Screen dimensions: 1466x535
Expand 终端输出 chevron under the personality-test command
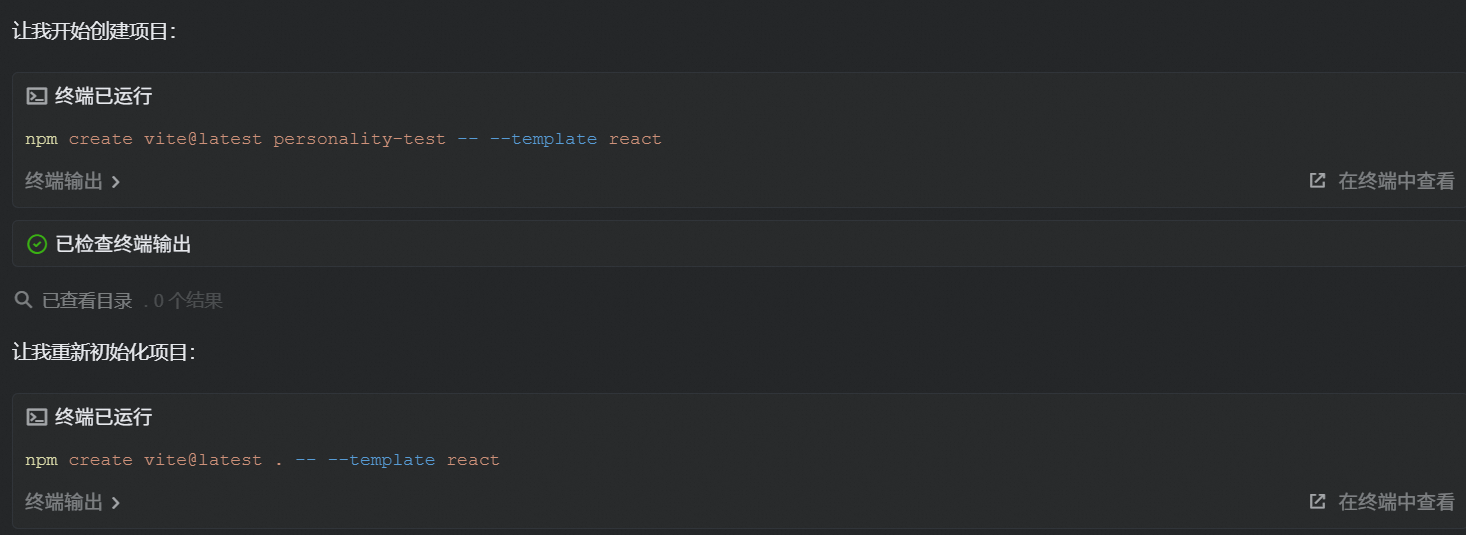click(116, 182)
